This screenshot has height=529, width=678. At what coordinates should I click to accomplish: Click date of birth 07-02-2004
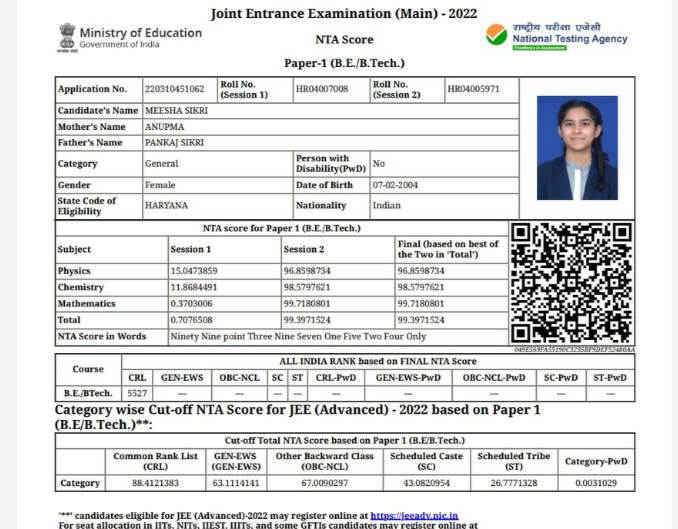[395, 185]
